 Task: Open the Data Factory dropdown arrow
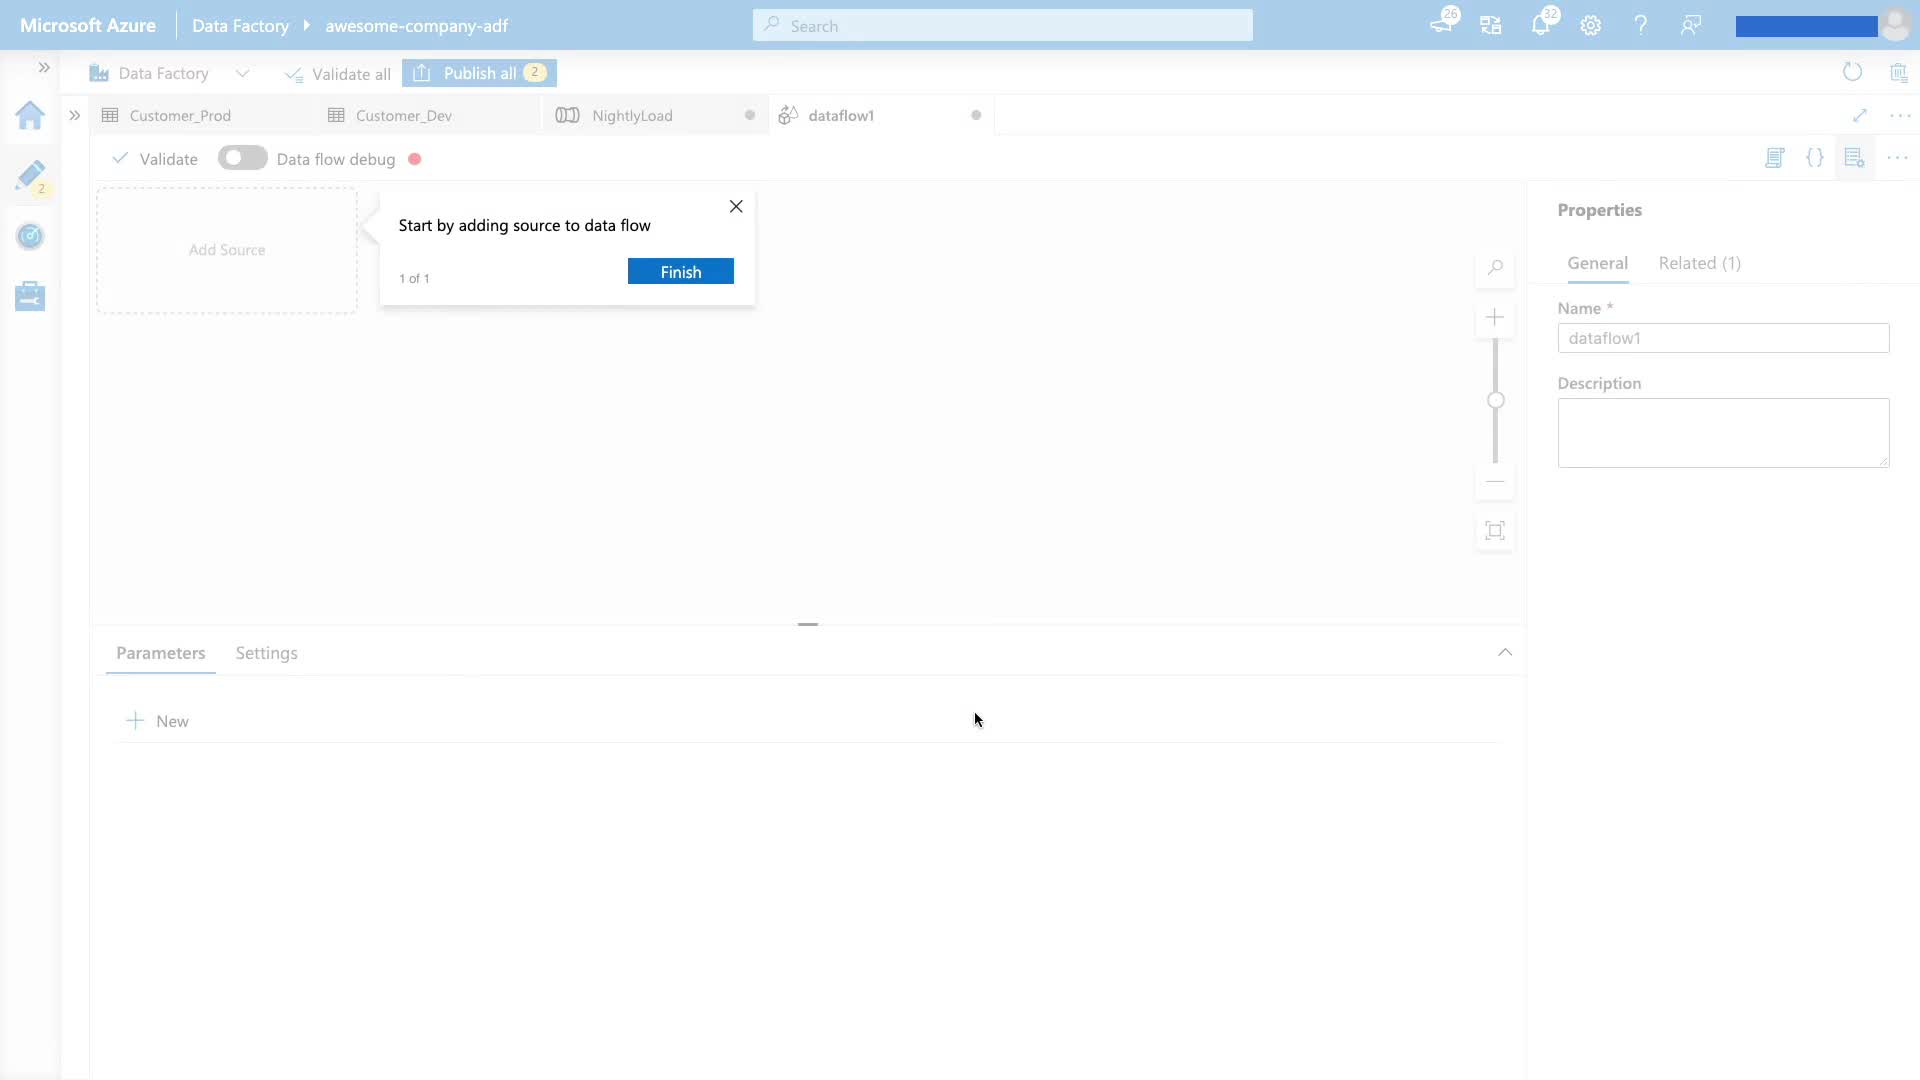(x=242, y=73)
